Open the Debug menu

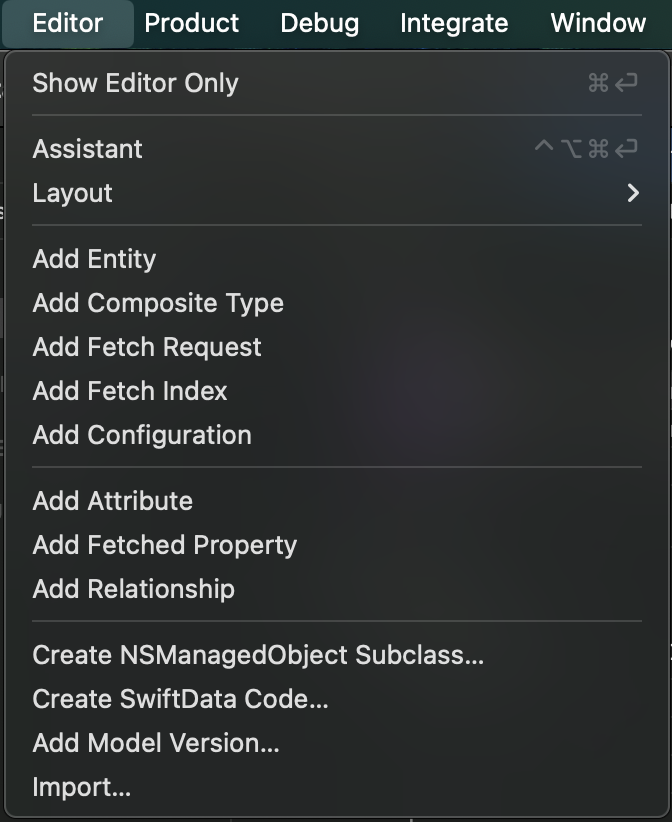click(320, 24)
